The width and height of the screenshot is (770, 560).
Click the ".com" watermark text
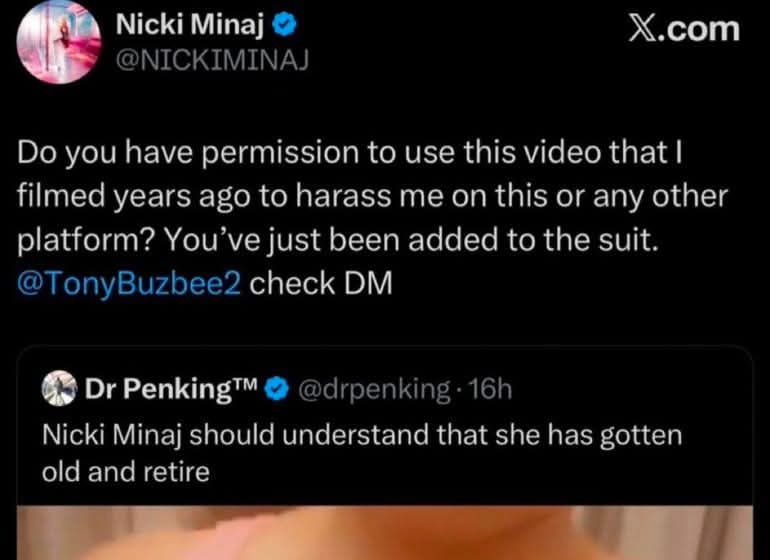click(704, 28)
